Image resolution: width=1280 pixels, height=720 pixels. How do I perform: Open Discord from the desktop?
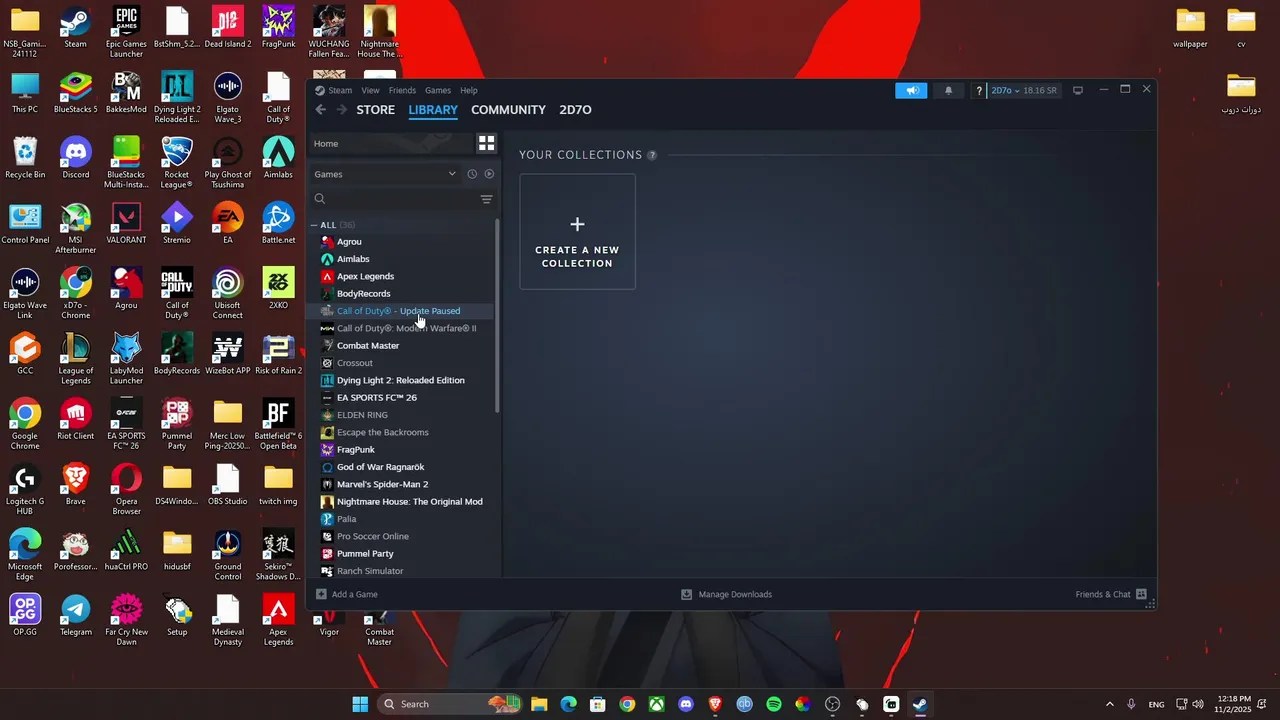click(76, 158)
